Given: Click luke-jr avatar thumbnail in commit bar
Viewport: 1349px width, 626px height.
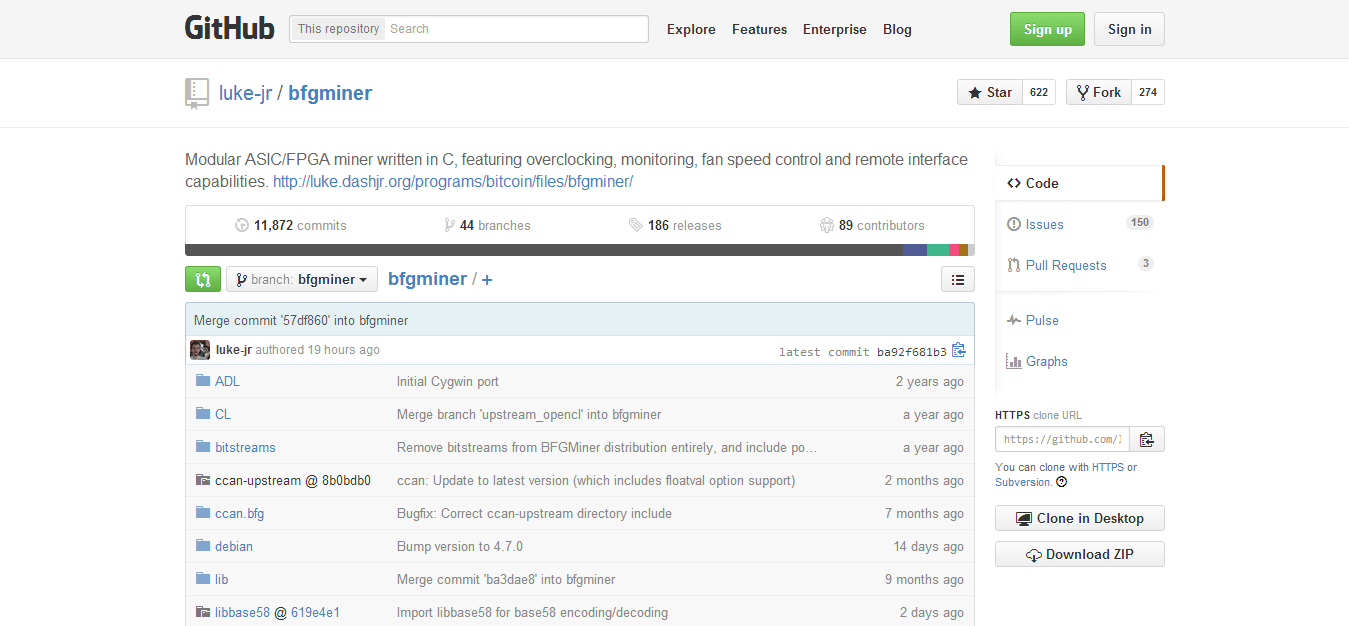Looking at the screenshot, I should click(200, 350).
